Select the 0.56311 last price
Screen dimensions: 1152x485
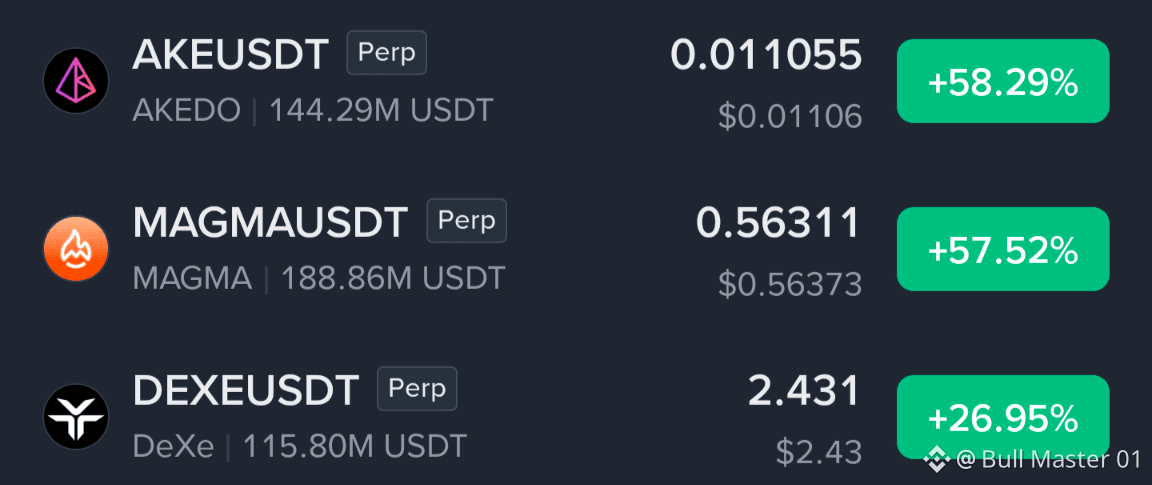778,223
